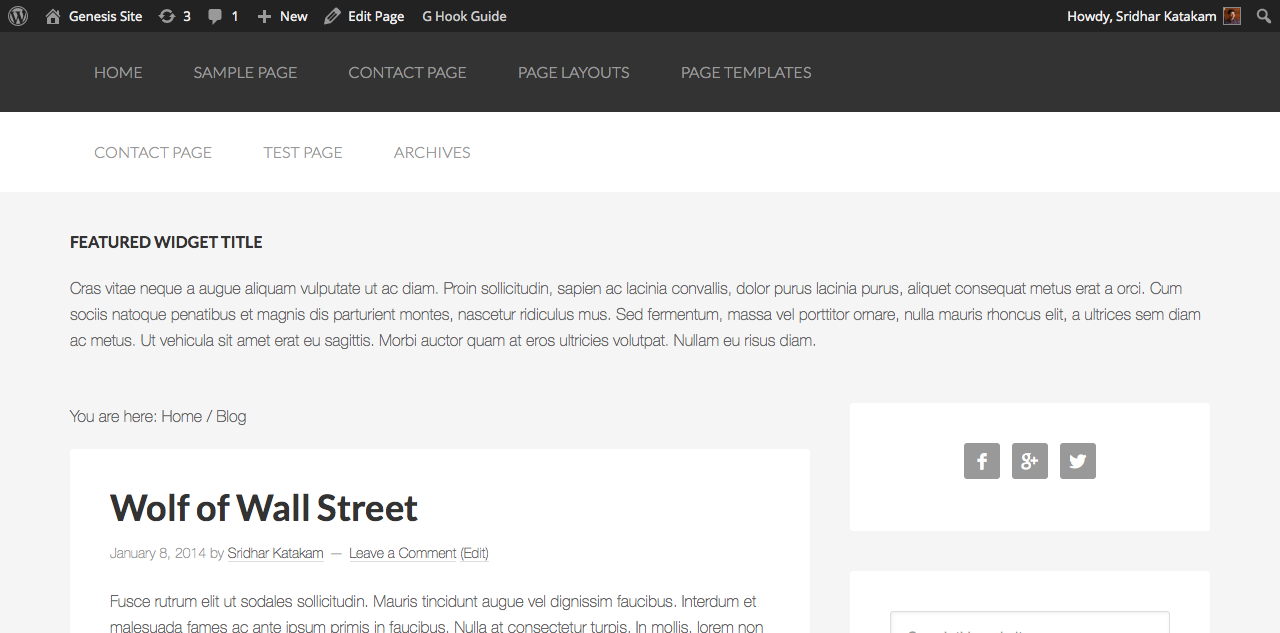
Task: Open the Wolf of Wall Street post title
Action: pos(263,507)
